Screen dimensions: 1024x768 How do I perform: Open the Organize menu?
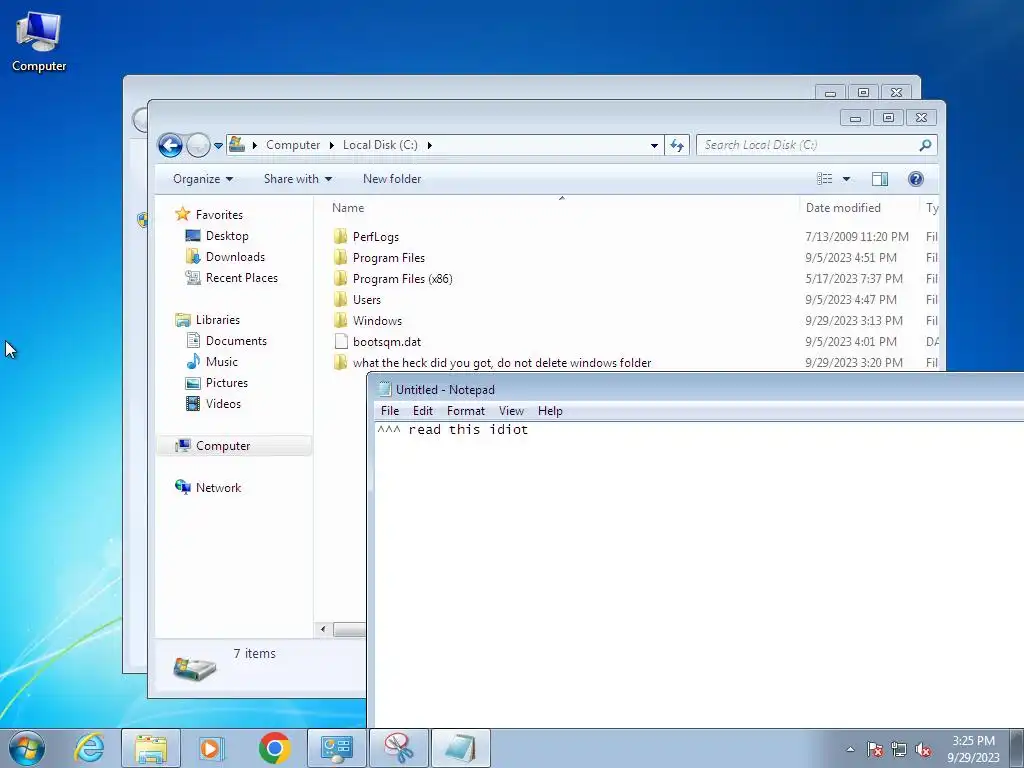[203, 179]
